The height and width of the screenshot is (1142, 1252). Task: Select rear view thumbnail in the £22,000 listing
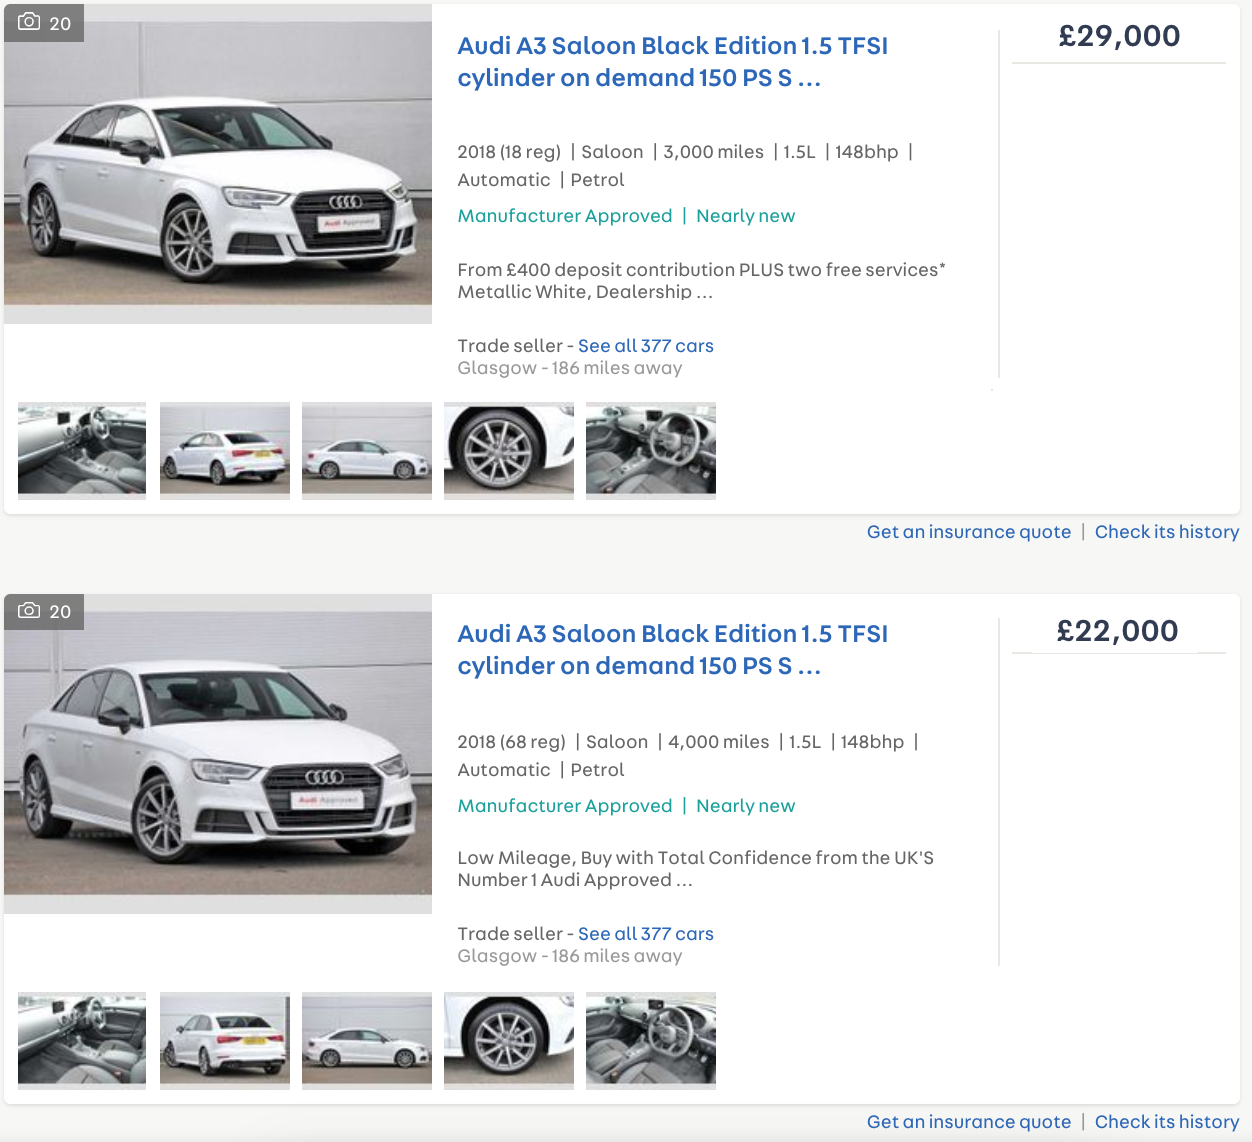click(x=225, y=1041)
